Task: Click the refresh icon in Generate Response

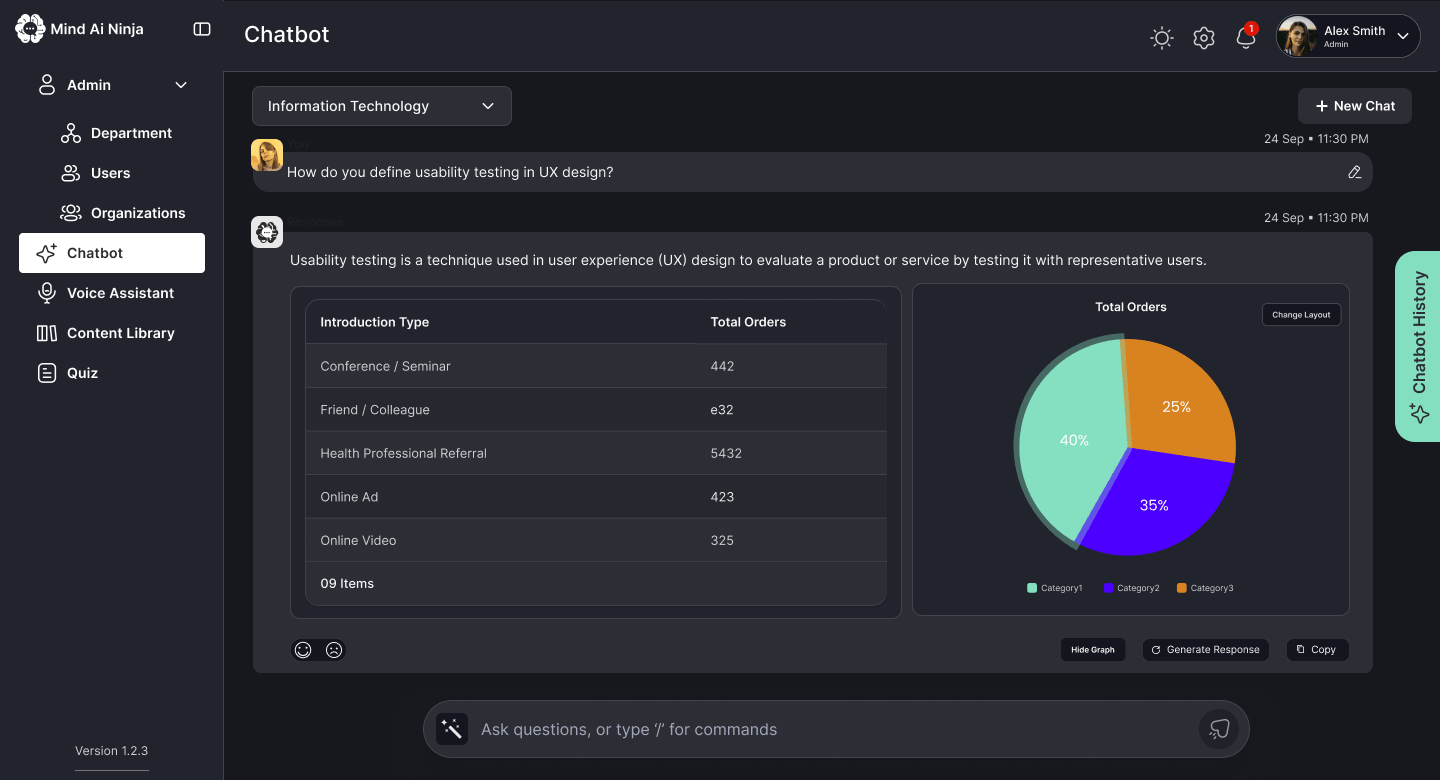Action: pyautogui.click(x=1156, y=650)
